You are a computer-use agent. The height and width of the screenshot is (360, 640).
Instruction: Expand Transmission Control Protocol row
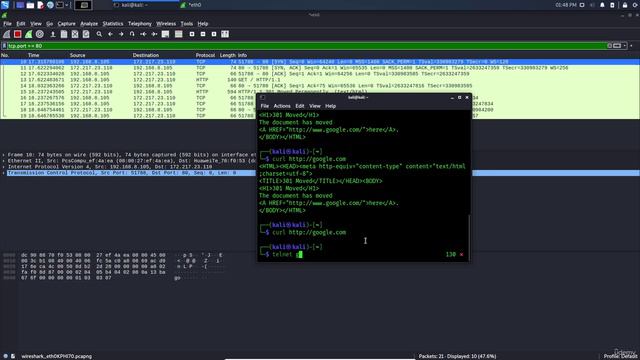click(4, 173)
